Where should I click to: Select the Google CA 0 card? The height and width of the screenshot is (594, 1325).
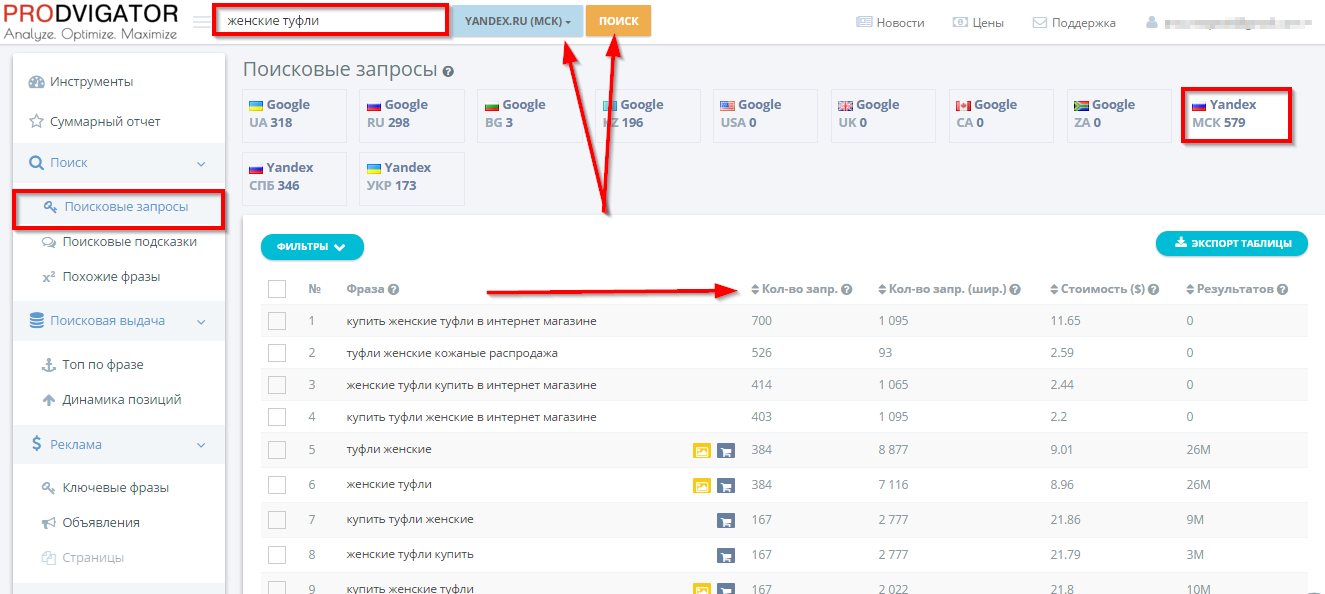(x=1001, y=114)
